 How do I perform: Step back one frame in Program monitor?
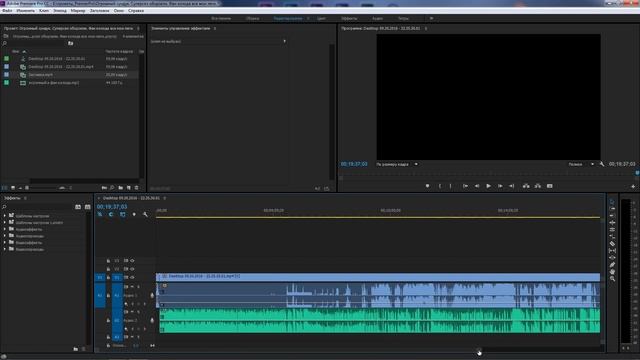tap(477, 186)
